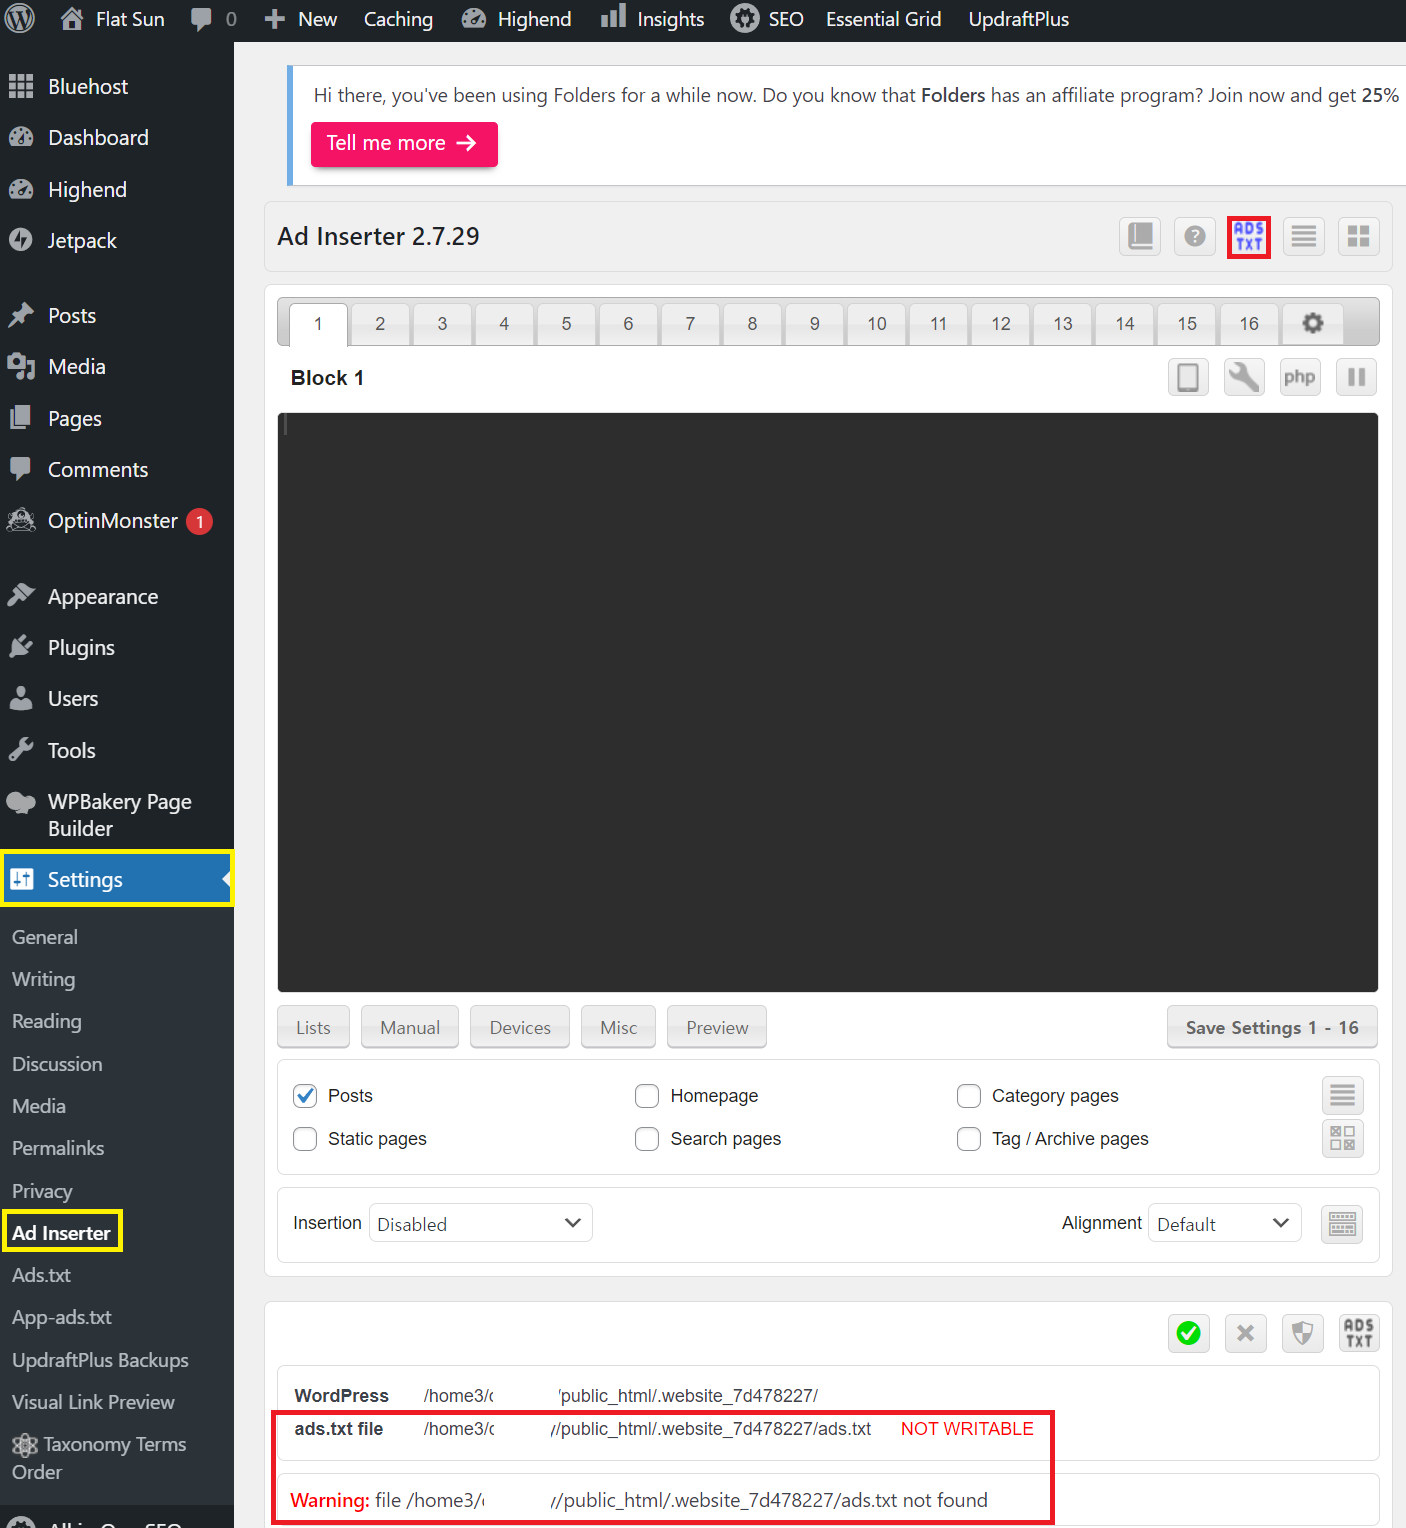
Task: Open the general settings gear tab
Action: [1313, 323]
